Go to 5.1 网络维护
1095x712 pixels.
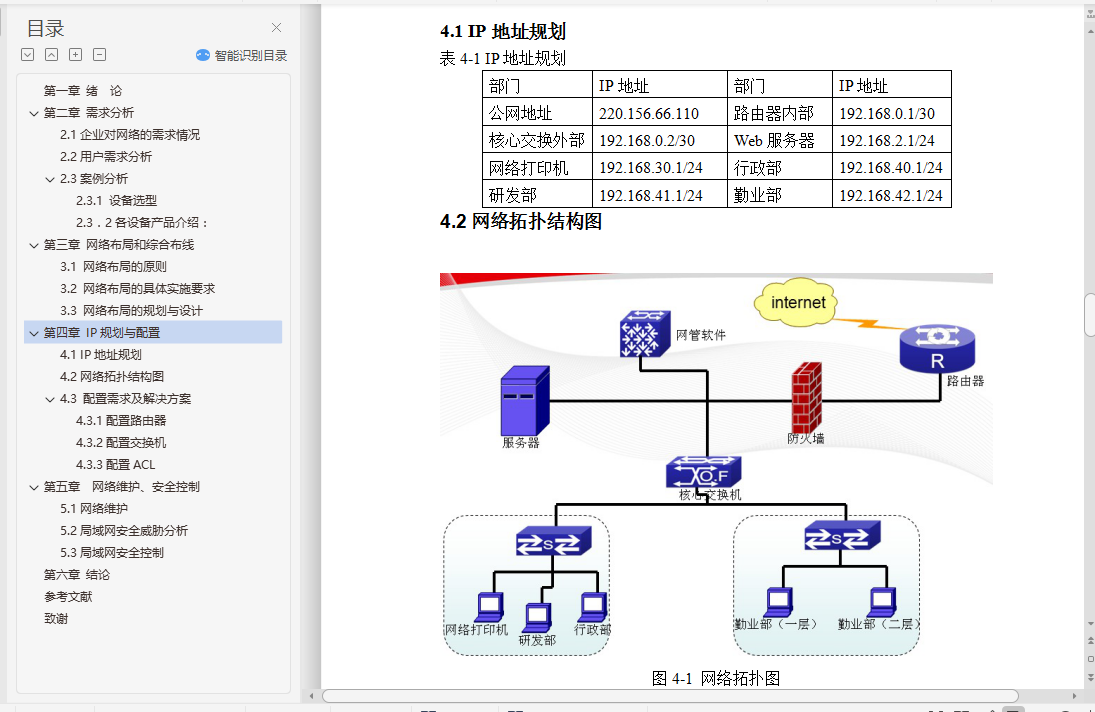coord(94,509)
